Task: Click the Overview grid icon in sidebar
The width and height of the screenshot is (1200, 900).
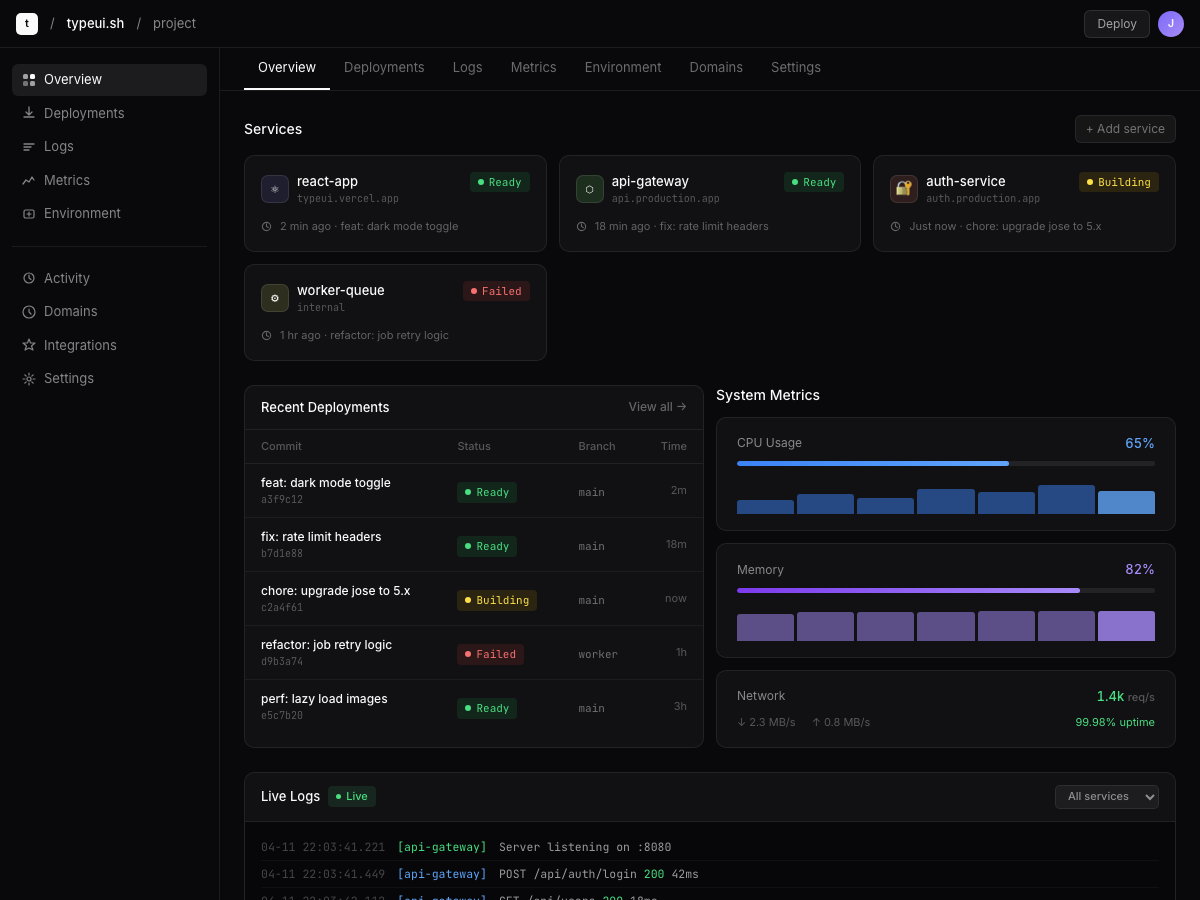Action: point(29,80)
